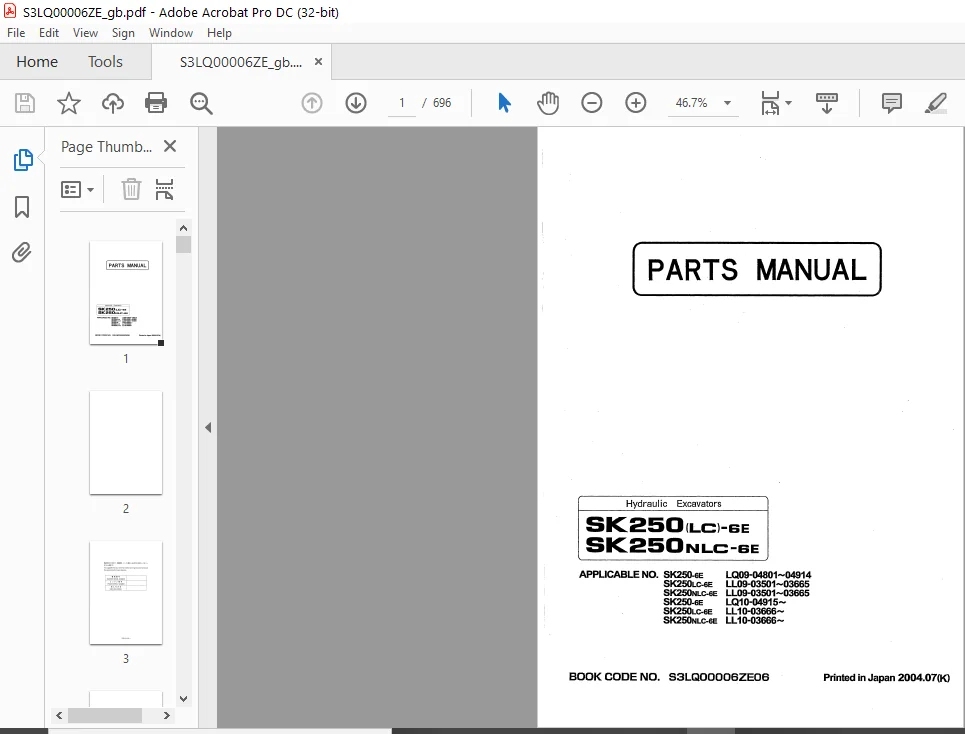
Task: Open the Window menu
Action: pos(170,33)
